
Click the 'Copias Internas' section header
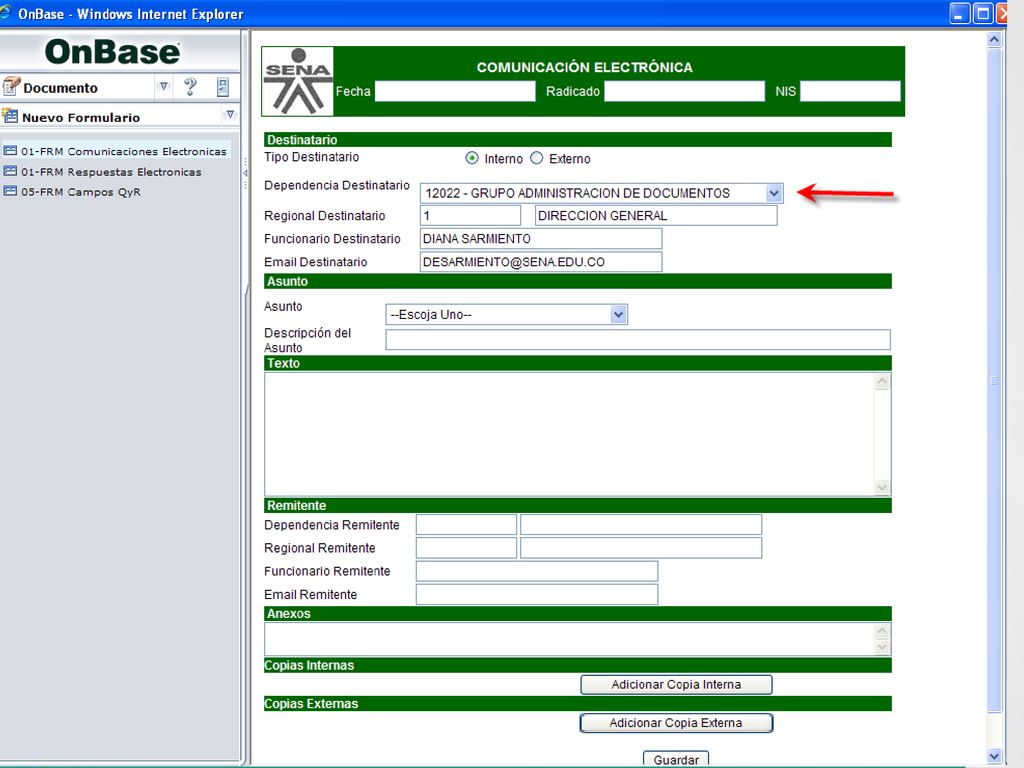578,665
